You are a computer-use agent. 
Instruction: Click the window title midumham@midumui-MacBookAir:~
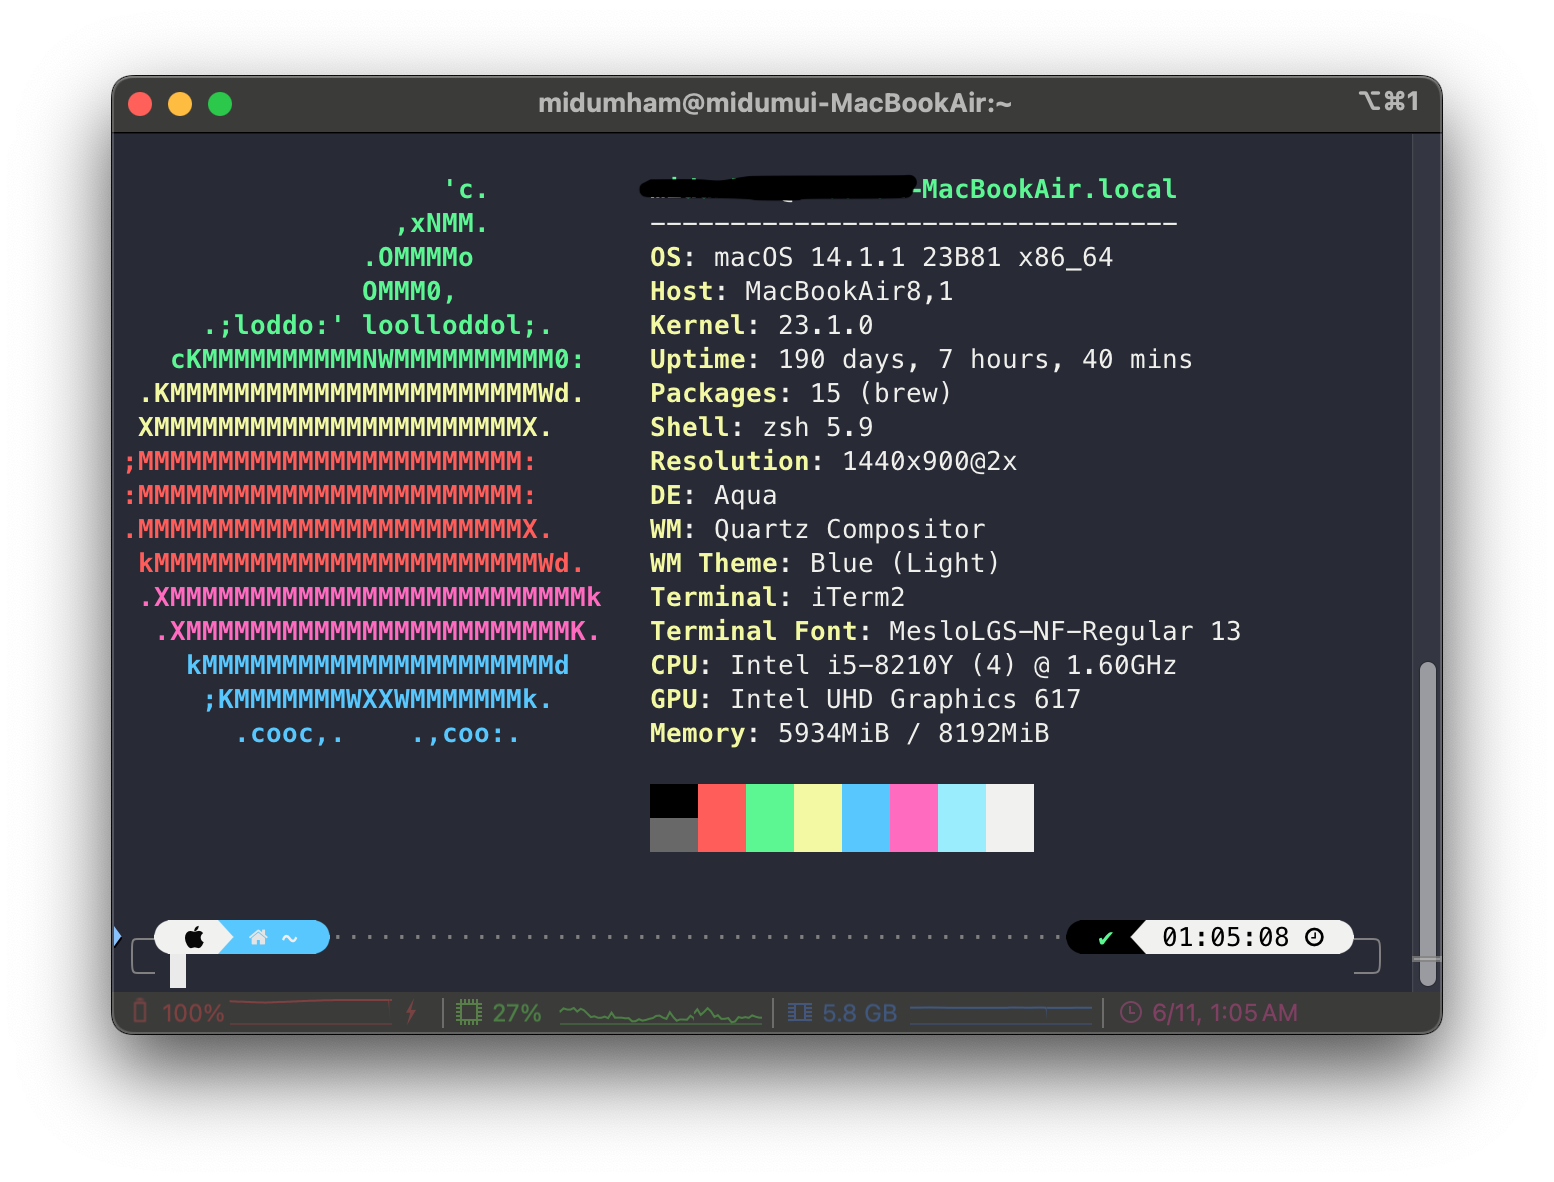775,103
